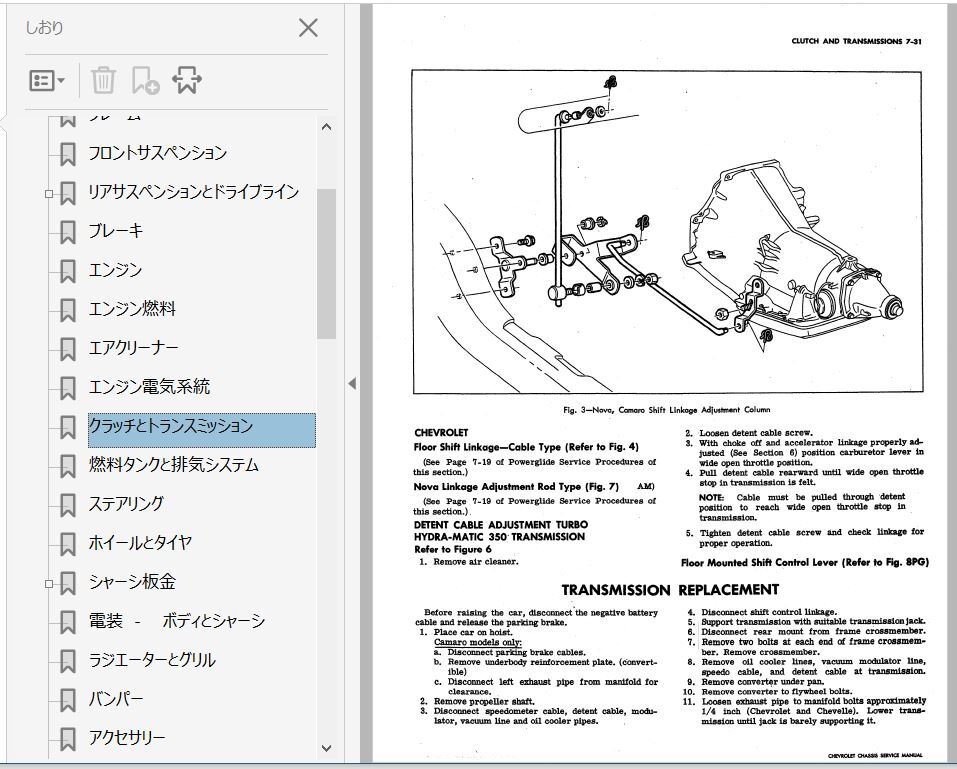Viewport: 957px width, 769px height.
Task: Select ホイールとタイヤ bookmark
Action: pyautogui.click(x=140, y=543)
